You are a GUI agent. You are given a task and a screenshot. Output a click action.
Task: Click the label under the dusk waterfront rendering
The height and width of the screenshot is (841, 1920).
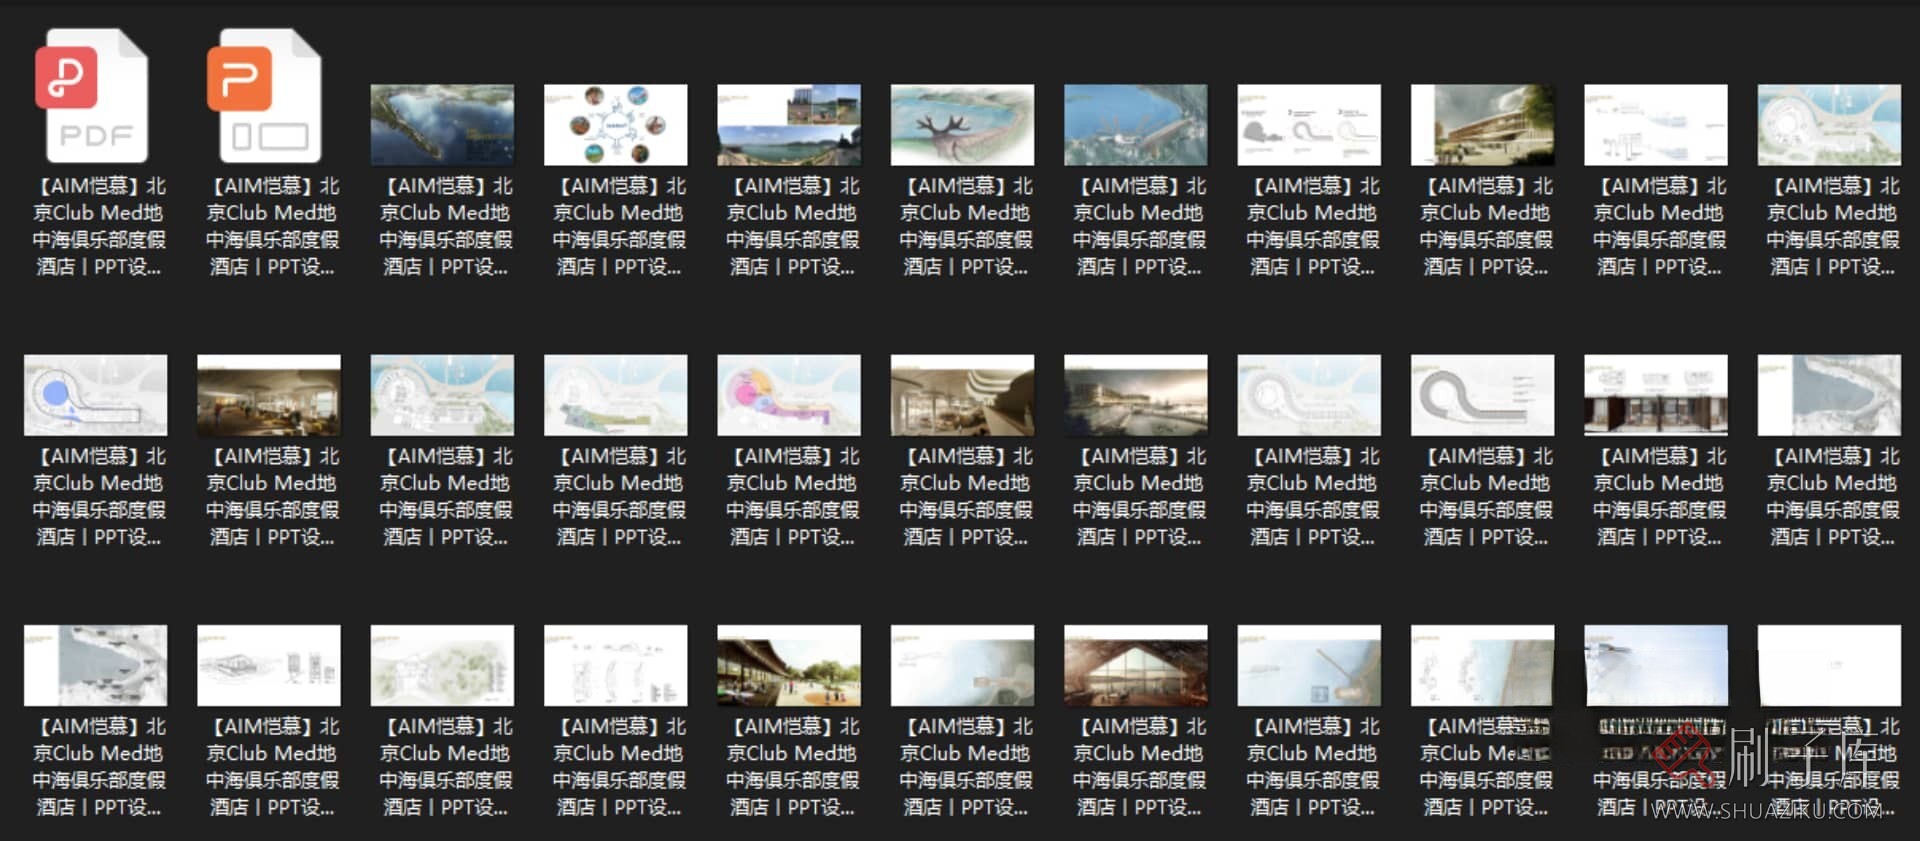[1139, 496]
